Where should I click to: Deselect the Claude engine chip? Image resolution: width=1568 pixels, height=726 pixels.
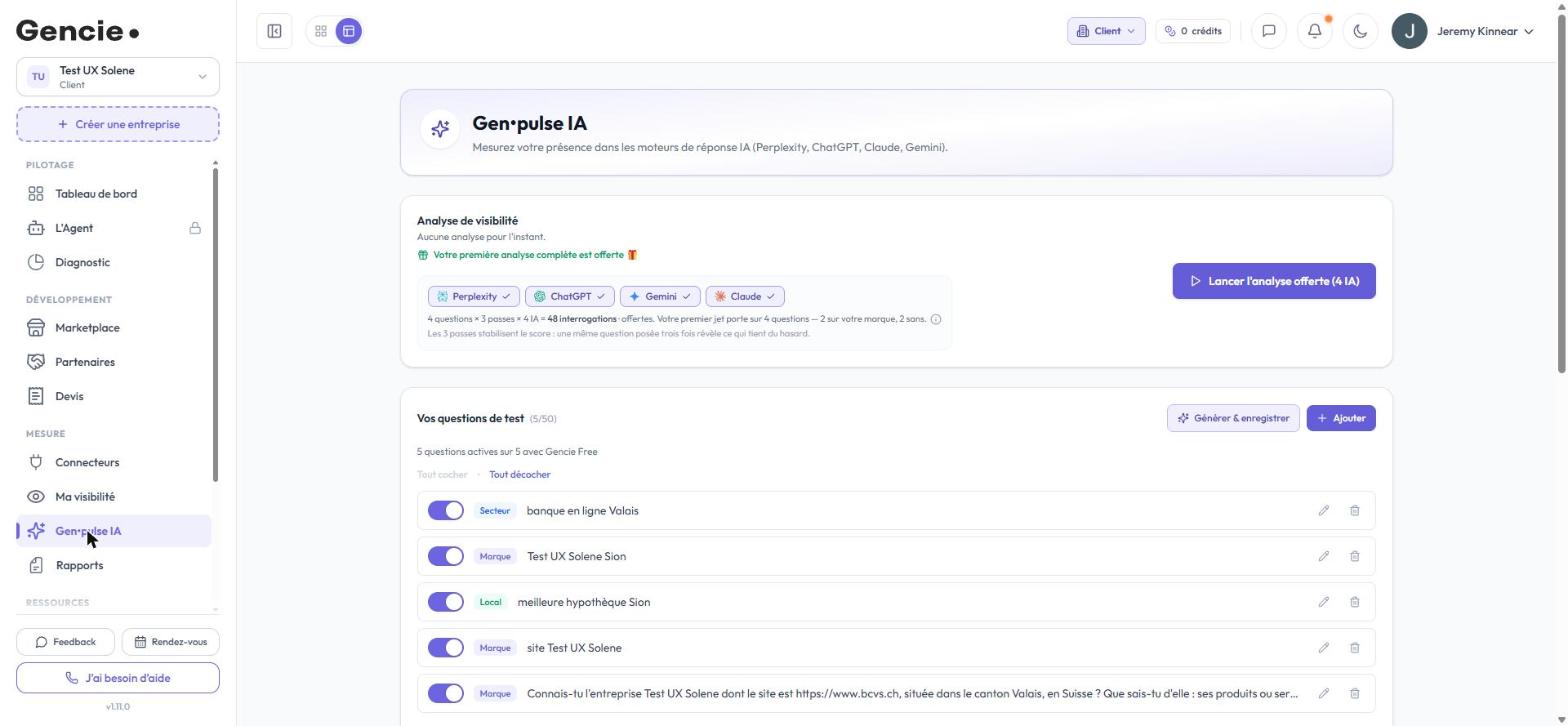[745, 297]
